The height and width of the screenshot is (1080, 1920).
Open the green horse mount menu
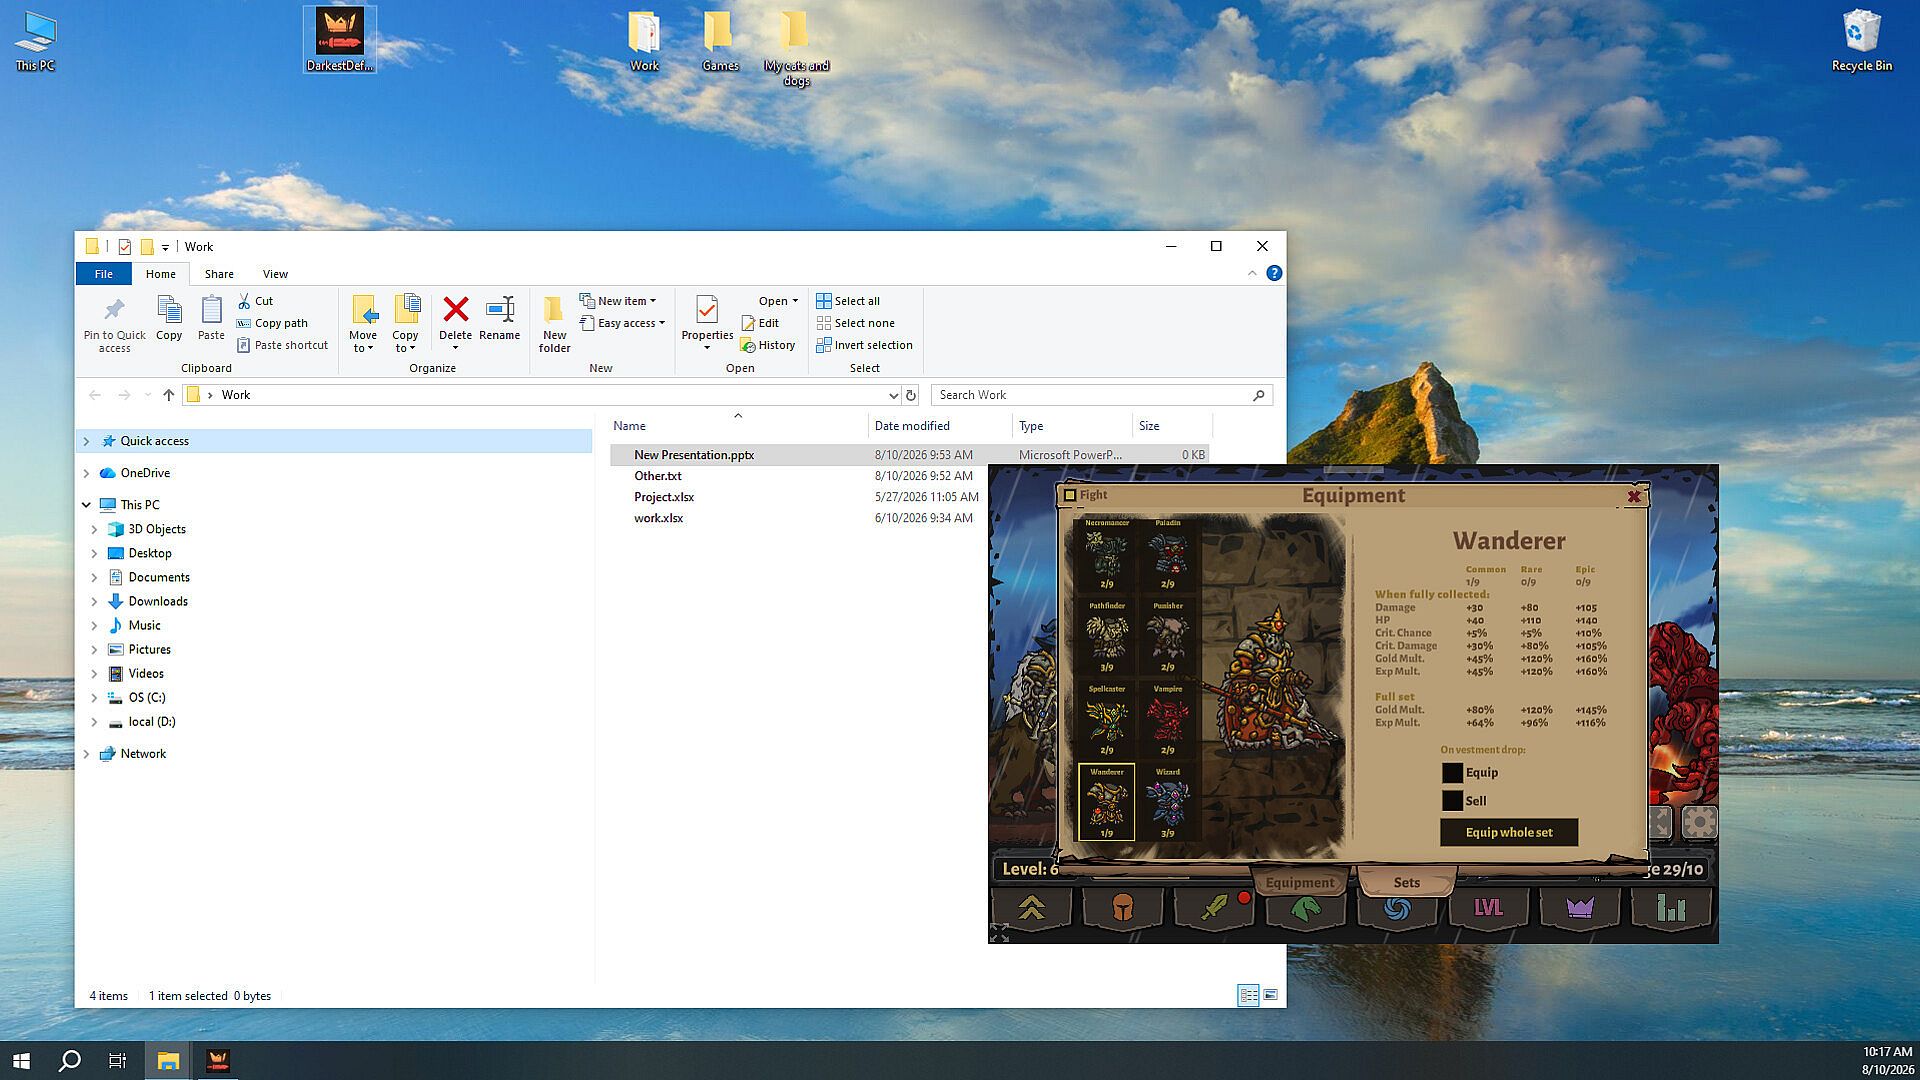1306,908
